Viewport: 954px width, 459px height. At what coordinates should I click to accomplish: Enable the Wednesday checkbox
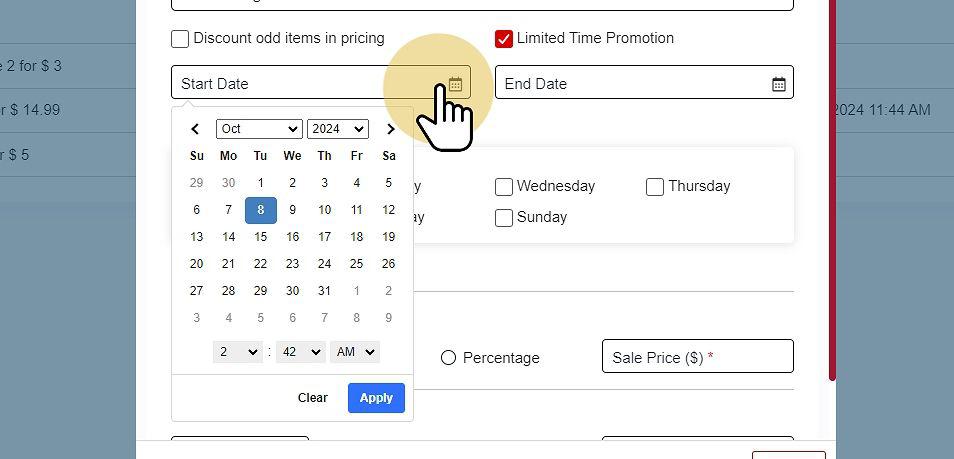point(504,187)
